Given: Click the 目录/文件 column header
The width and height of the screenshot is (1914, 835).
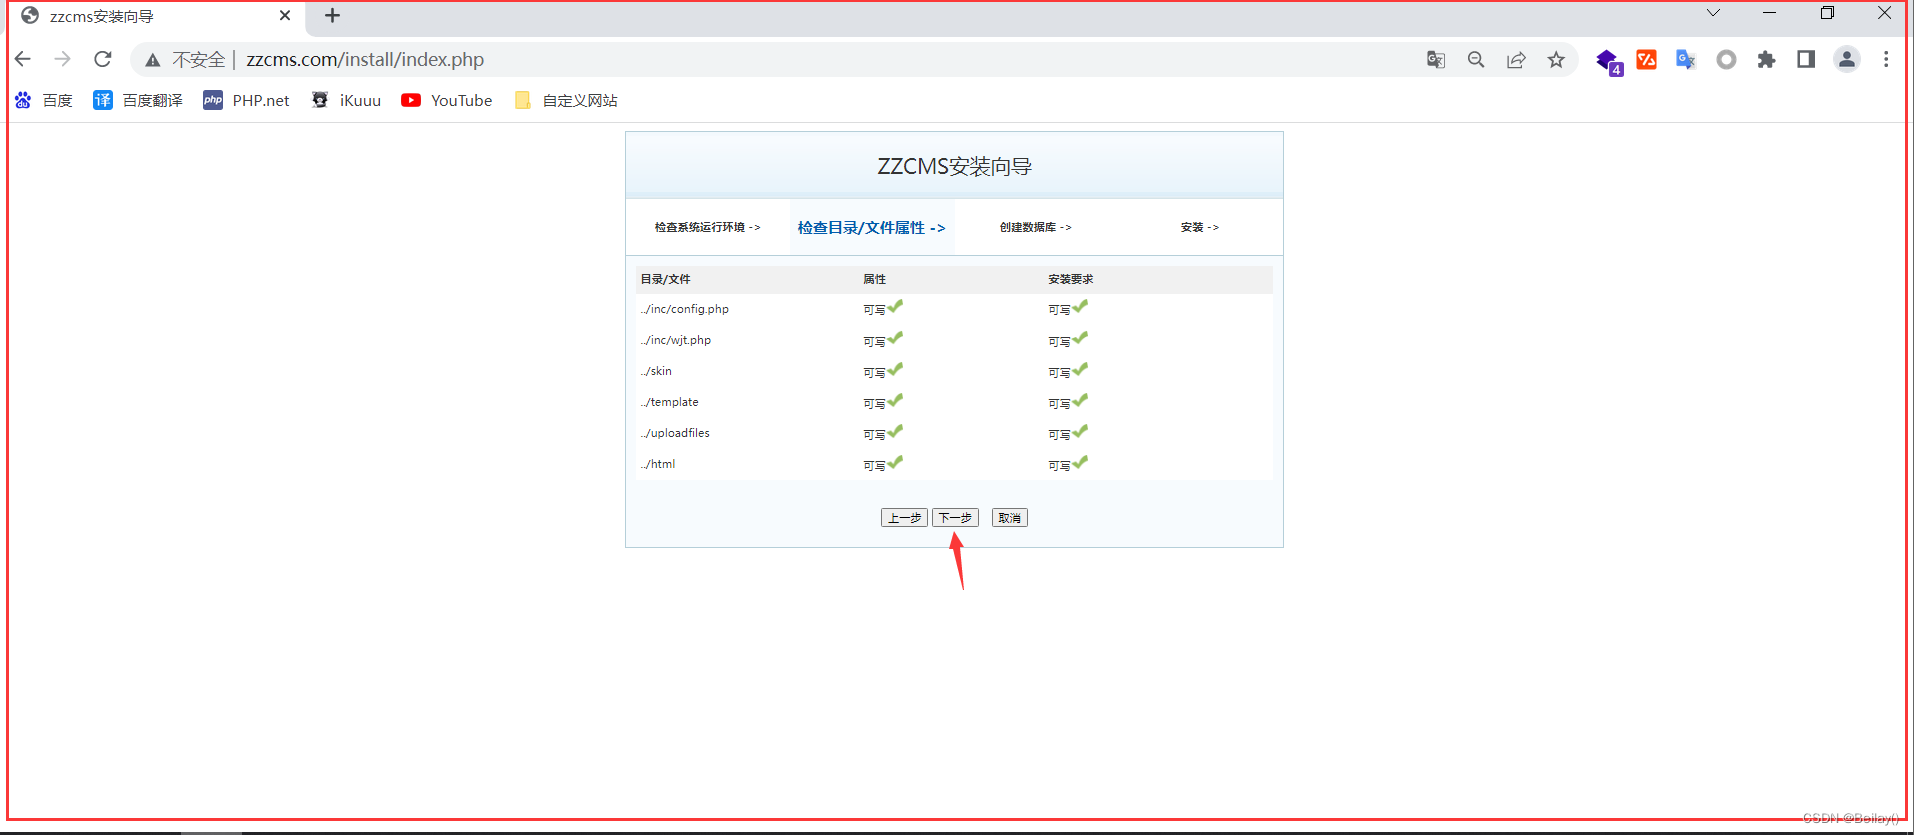Looking at the screenshot, I should click(x=665, y=279).
